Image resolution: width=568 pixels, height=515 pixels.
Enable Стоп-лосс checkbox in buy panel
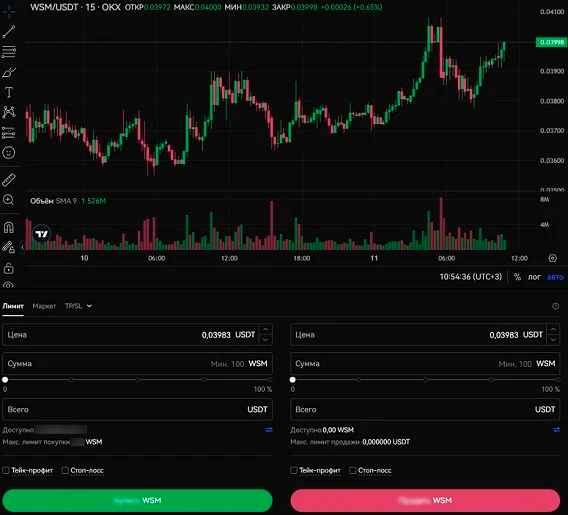(x=65, y=470)
